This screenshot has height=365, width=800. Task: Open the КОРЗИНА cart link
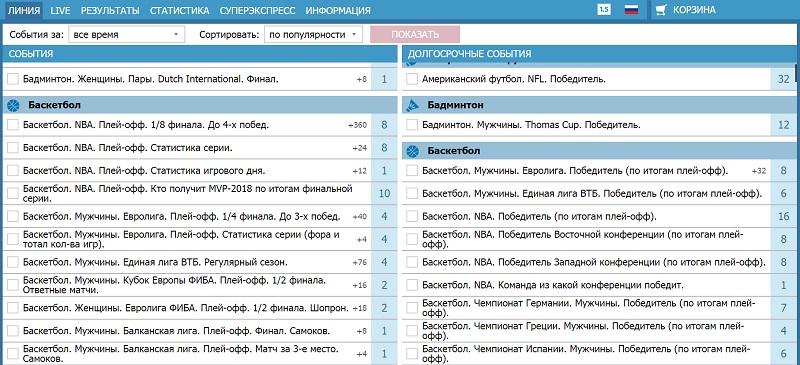pyautogui.click(x=694, y=10)
